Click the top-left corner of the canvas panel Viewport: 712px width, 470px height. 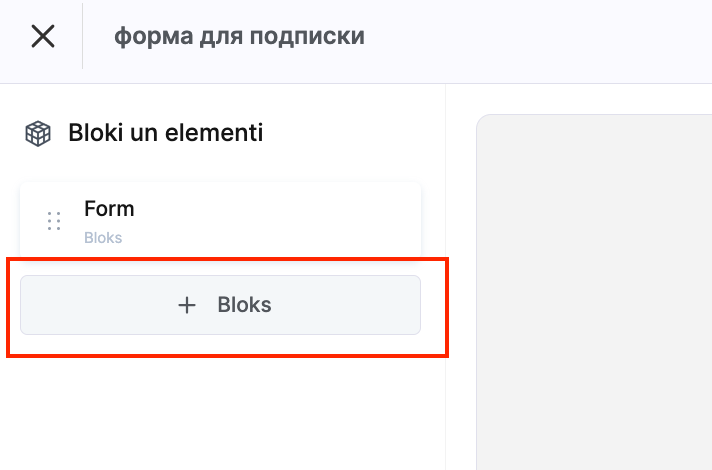pyautogui.click(x=490, y=127)
